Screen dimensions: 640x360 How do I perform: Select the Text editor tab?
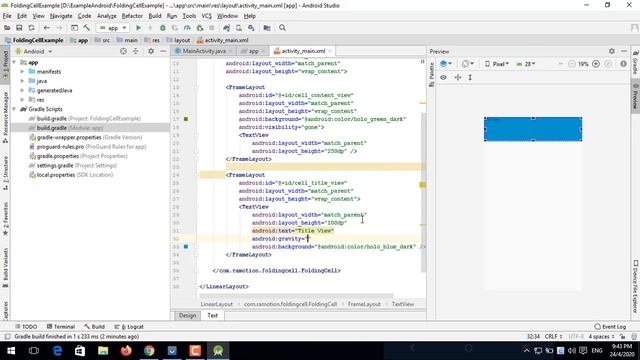click(x=213, y=316)
